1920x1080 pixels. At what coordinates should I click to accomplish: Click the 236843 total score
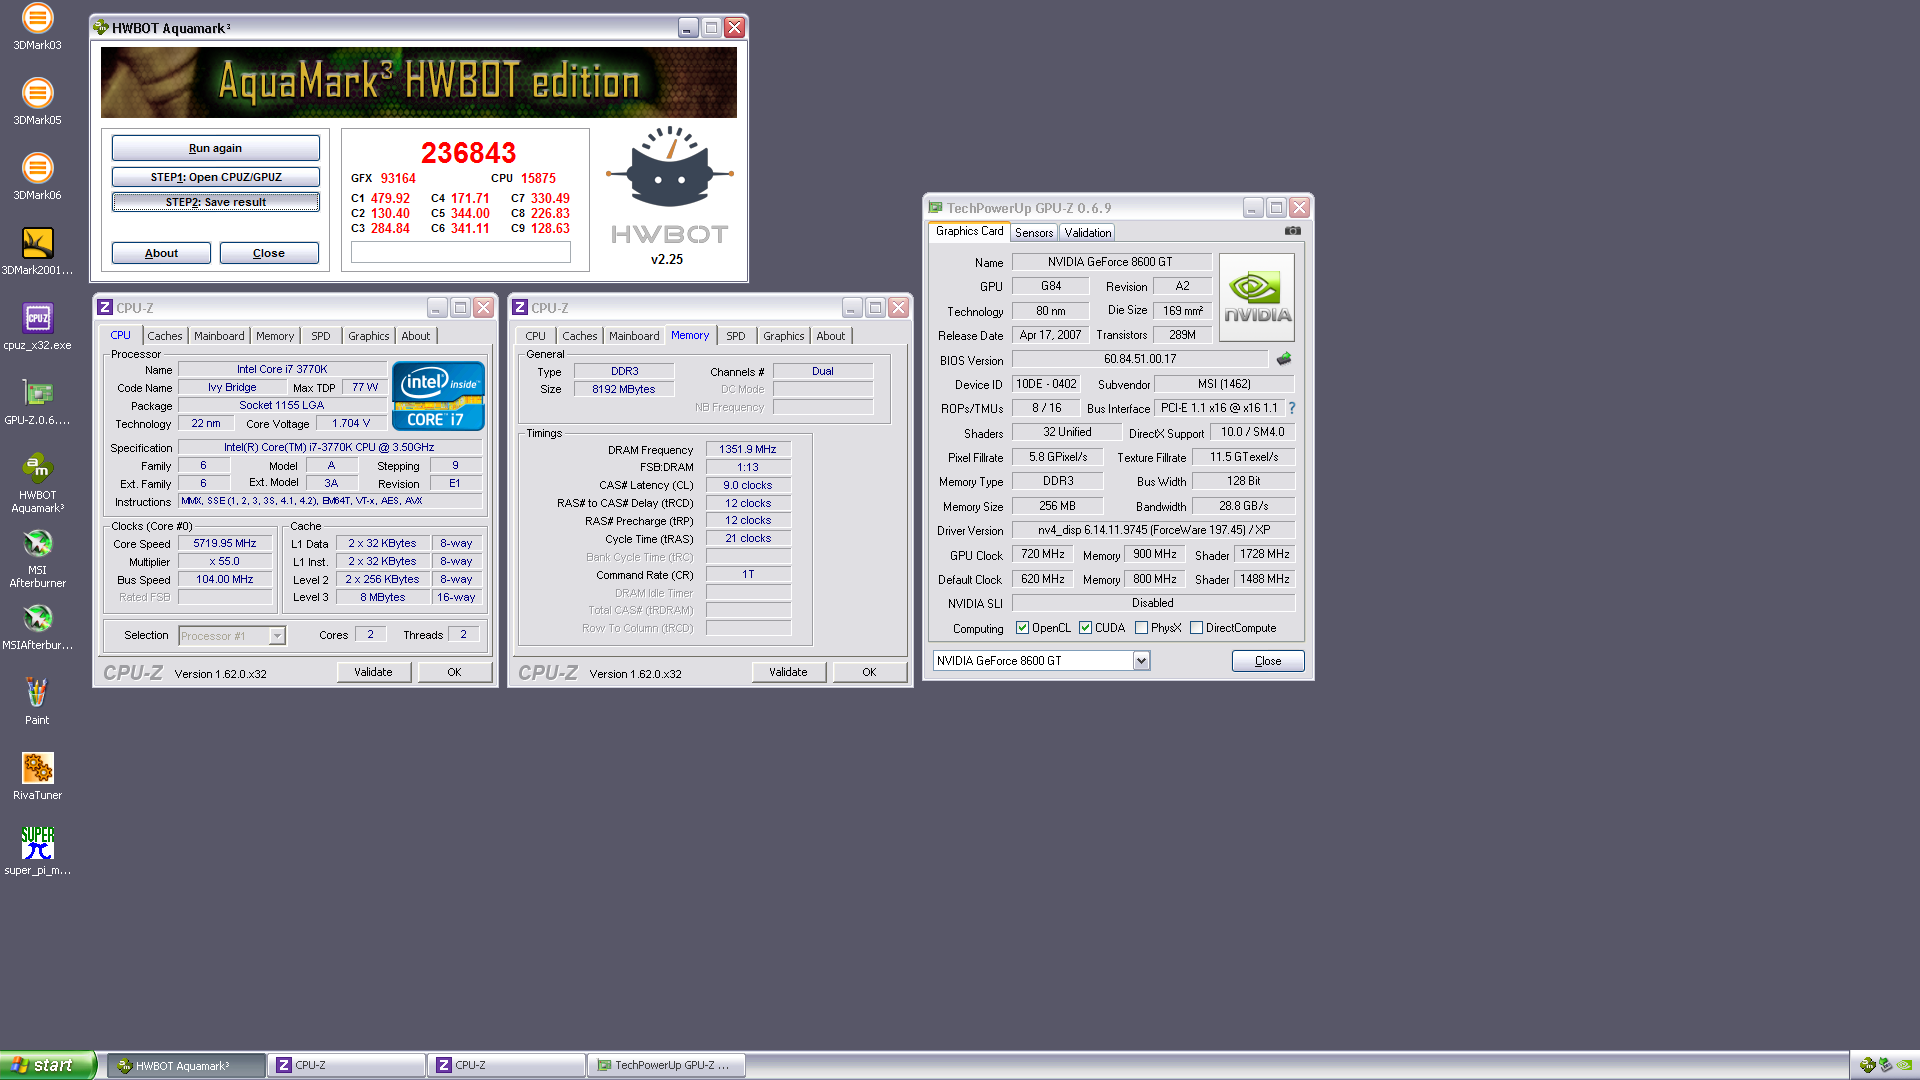pyautogui.click(x=468, y=153)
